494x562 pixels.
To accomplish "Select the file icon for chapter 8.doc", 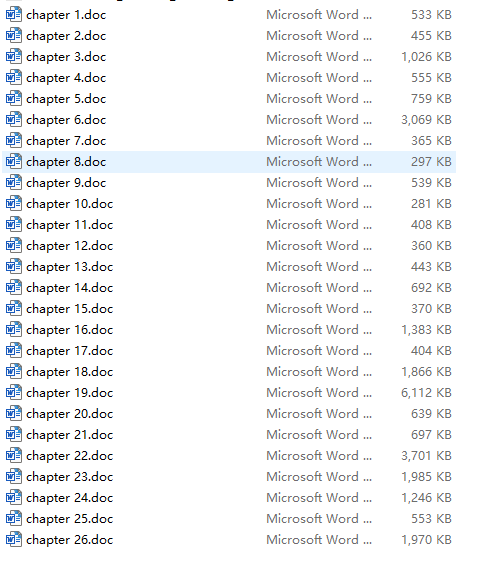I will coord(14,162).
